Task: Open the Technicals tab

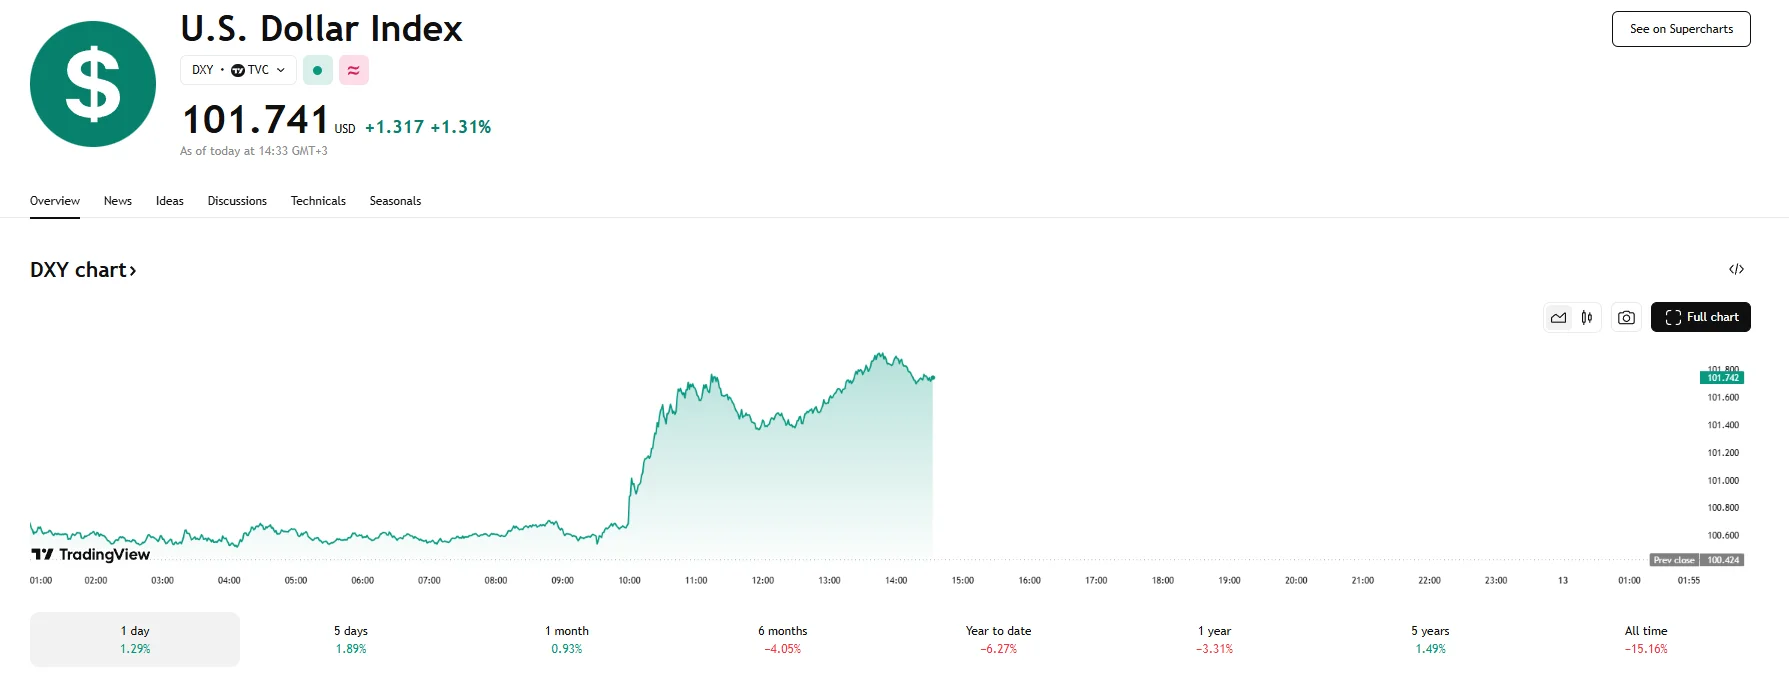Action: (318, 201)
